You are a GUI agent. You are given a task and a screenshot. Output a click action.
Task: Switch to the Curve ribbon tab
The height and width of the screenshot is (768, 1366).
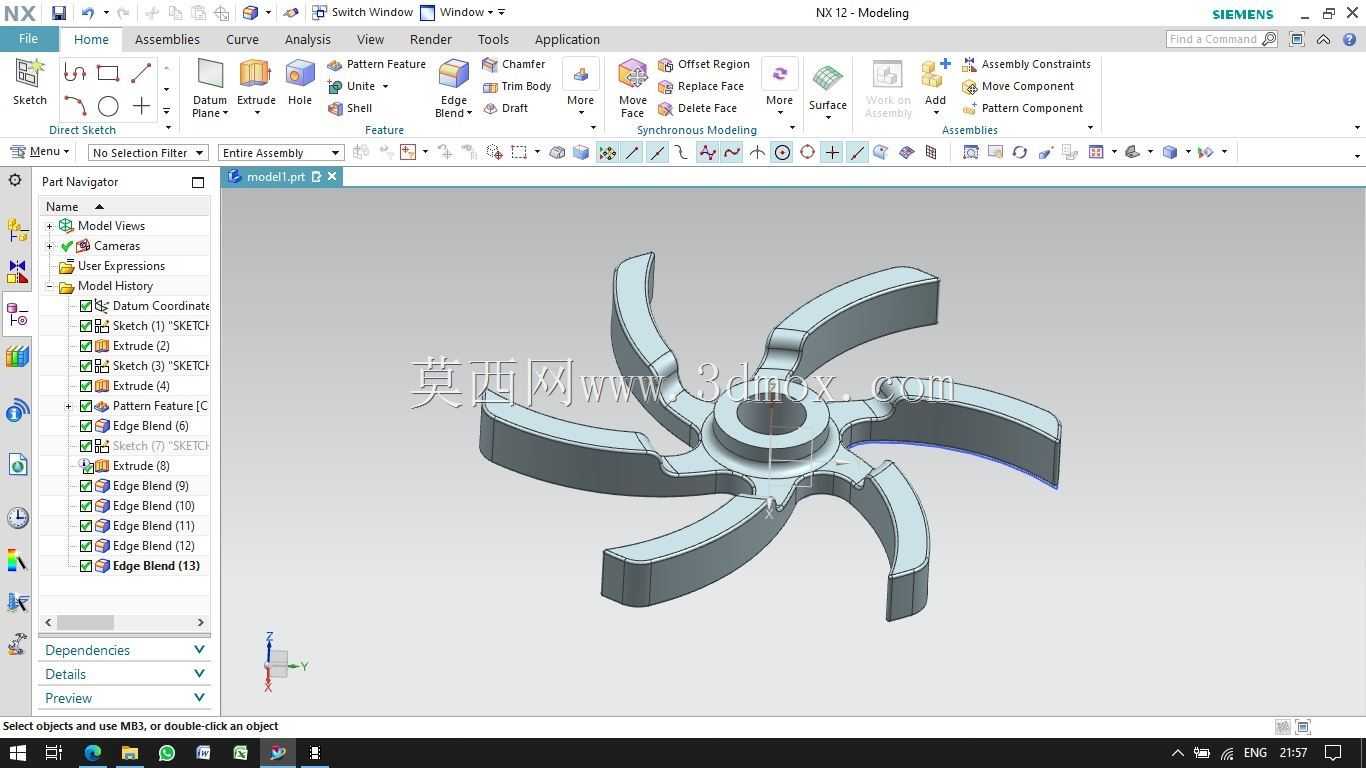(x=242, y=39)
